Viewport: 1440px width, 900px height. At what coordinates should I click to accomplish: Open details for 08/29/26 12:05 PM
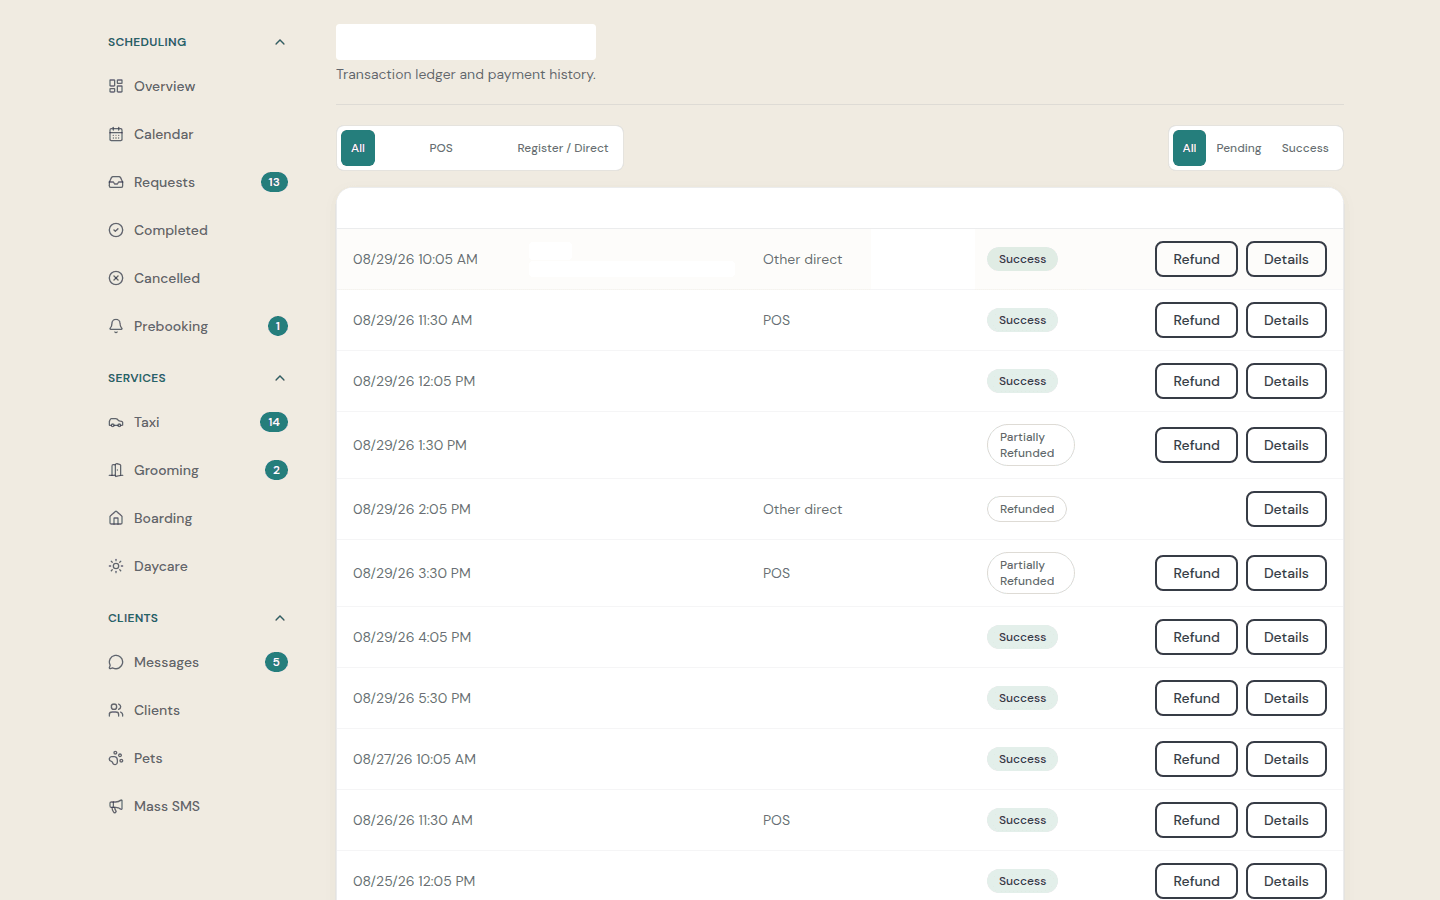(x=1286, y=381)
